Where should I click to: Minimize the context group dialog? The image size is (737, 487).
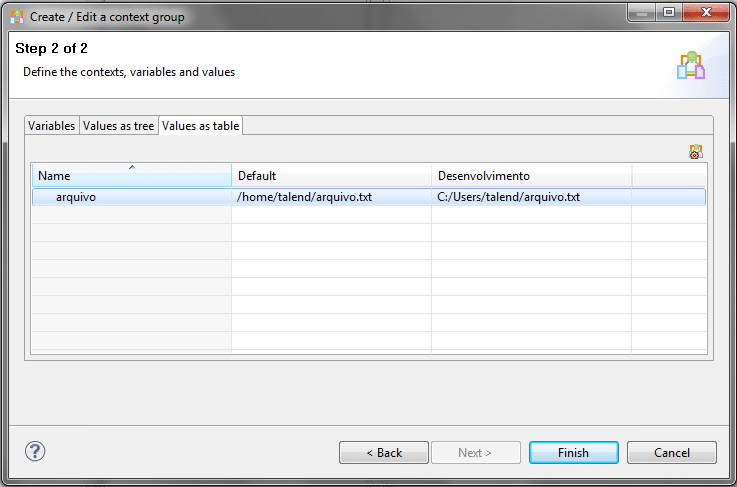[x=641, y=12]
